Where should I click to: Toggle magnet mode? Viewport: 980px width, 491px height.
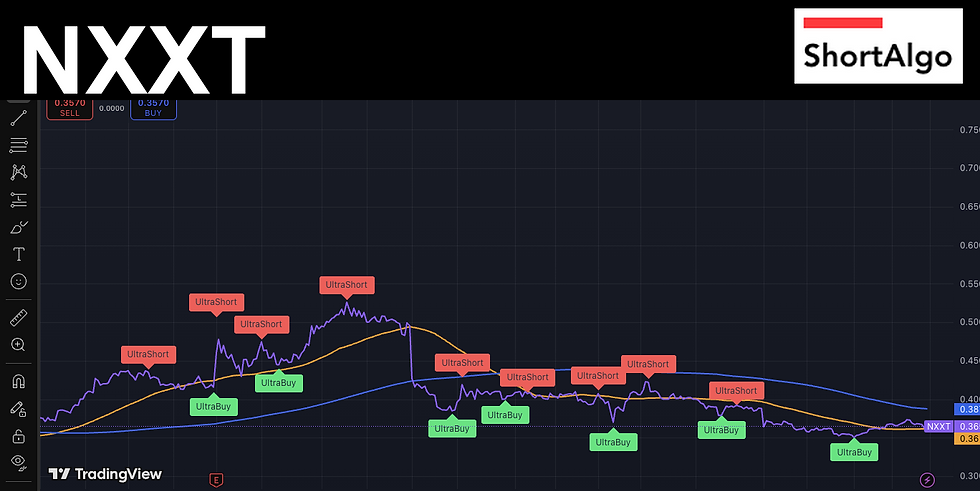click(x=18, y=381)
